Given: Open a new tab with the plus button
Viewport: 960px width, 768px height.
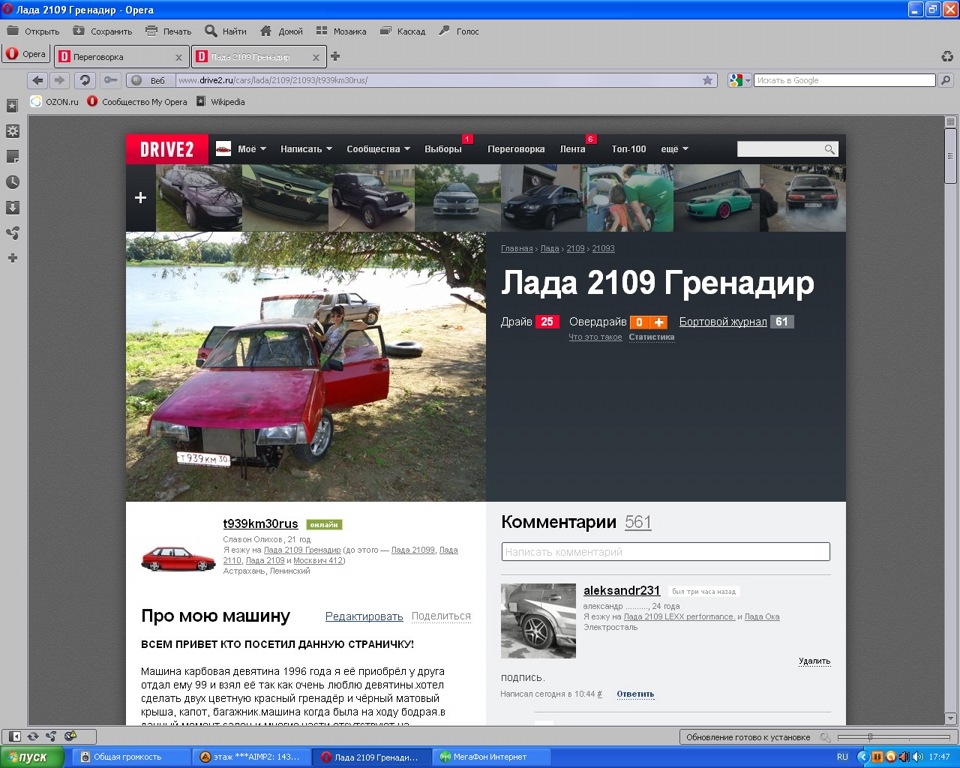Looking at the screenshot, I should (x=336, y=56).
